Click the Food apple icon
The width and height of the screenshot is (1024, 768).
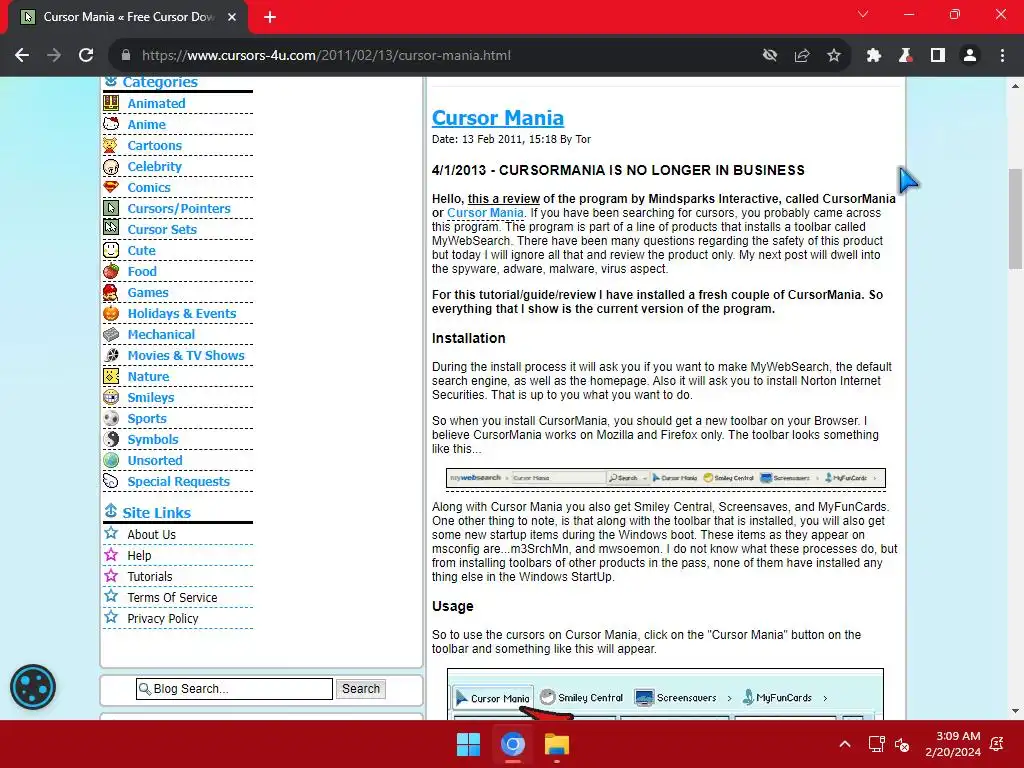(x=111, y=270)
